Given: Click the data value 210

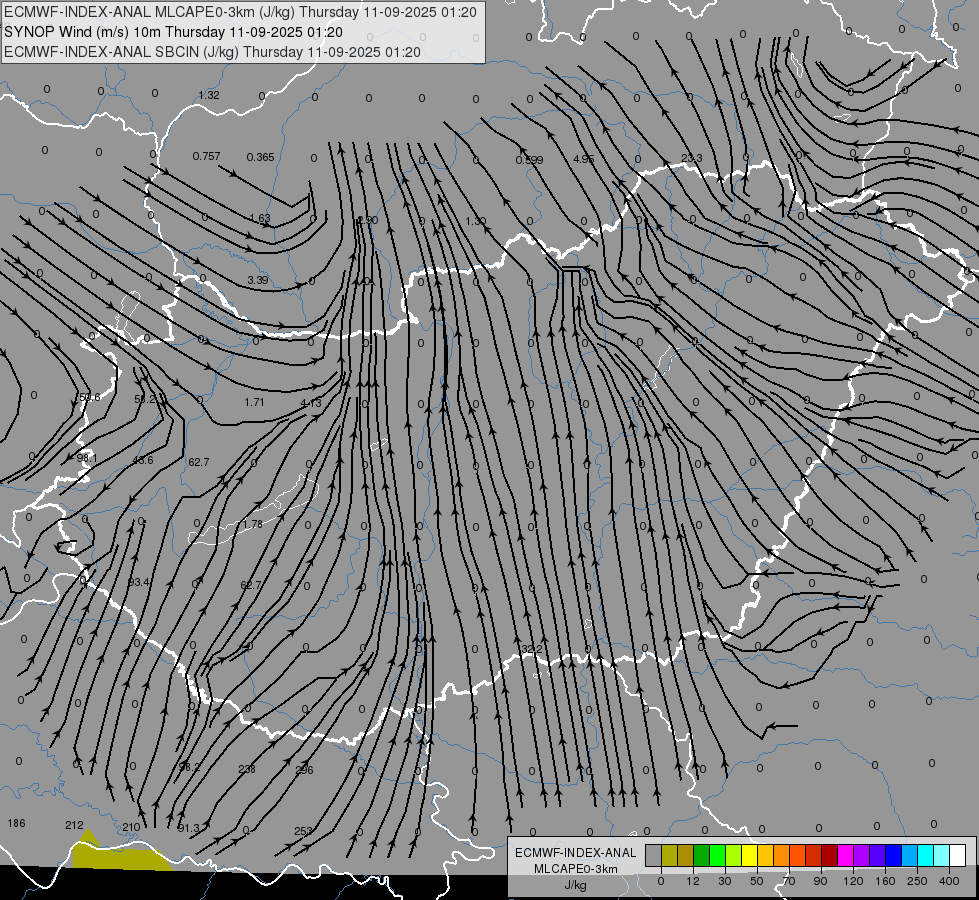Looking at the screenshot, I should pyautogui.click(x=131, y=828).
